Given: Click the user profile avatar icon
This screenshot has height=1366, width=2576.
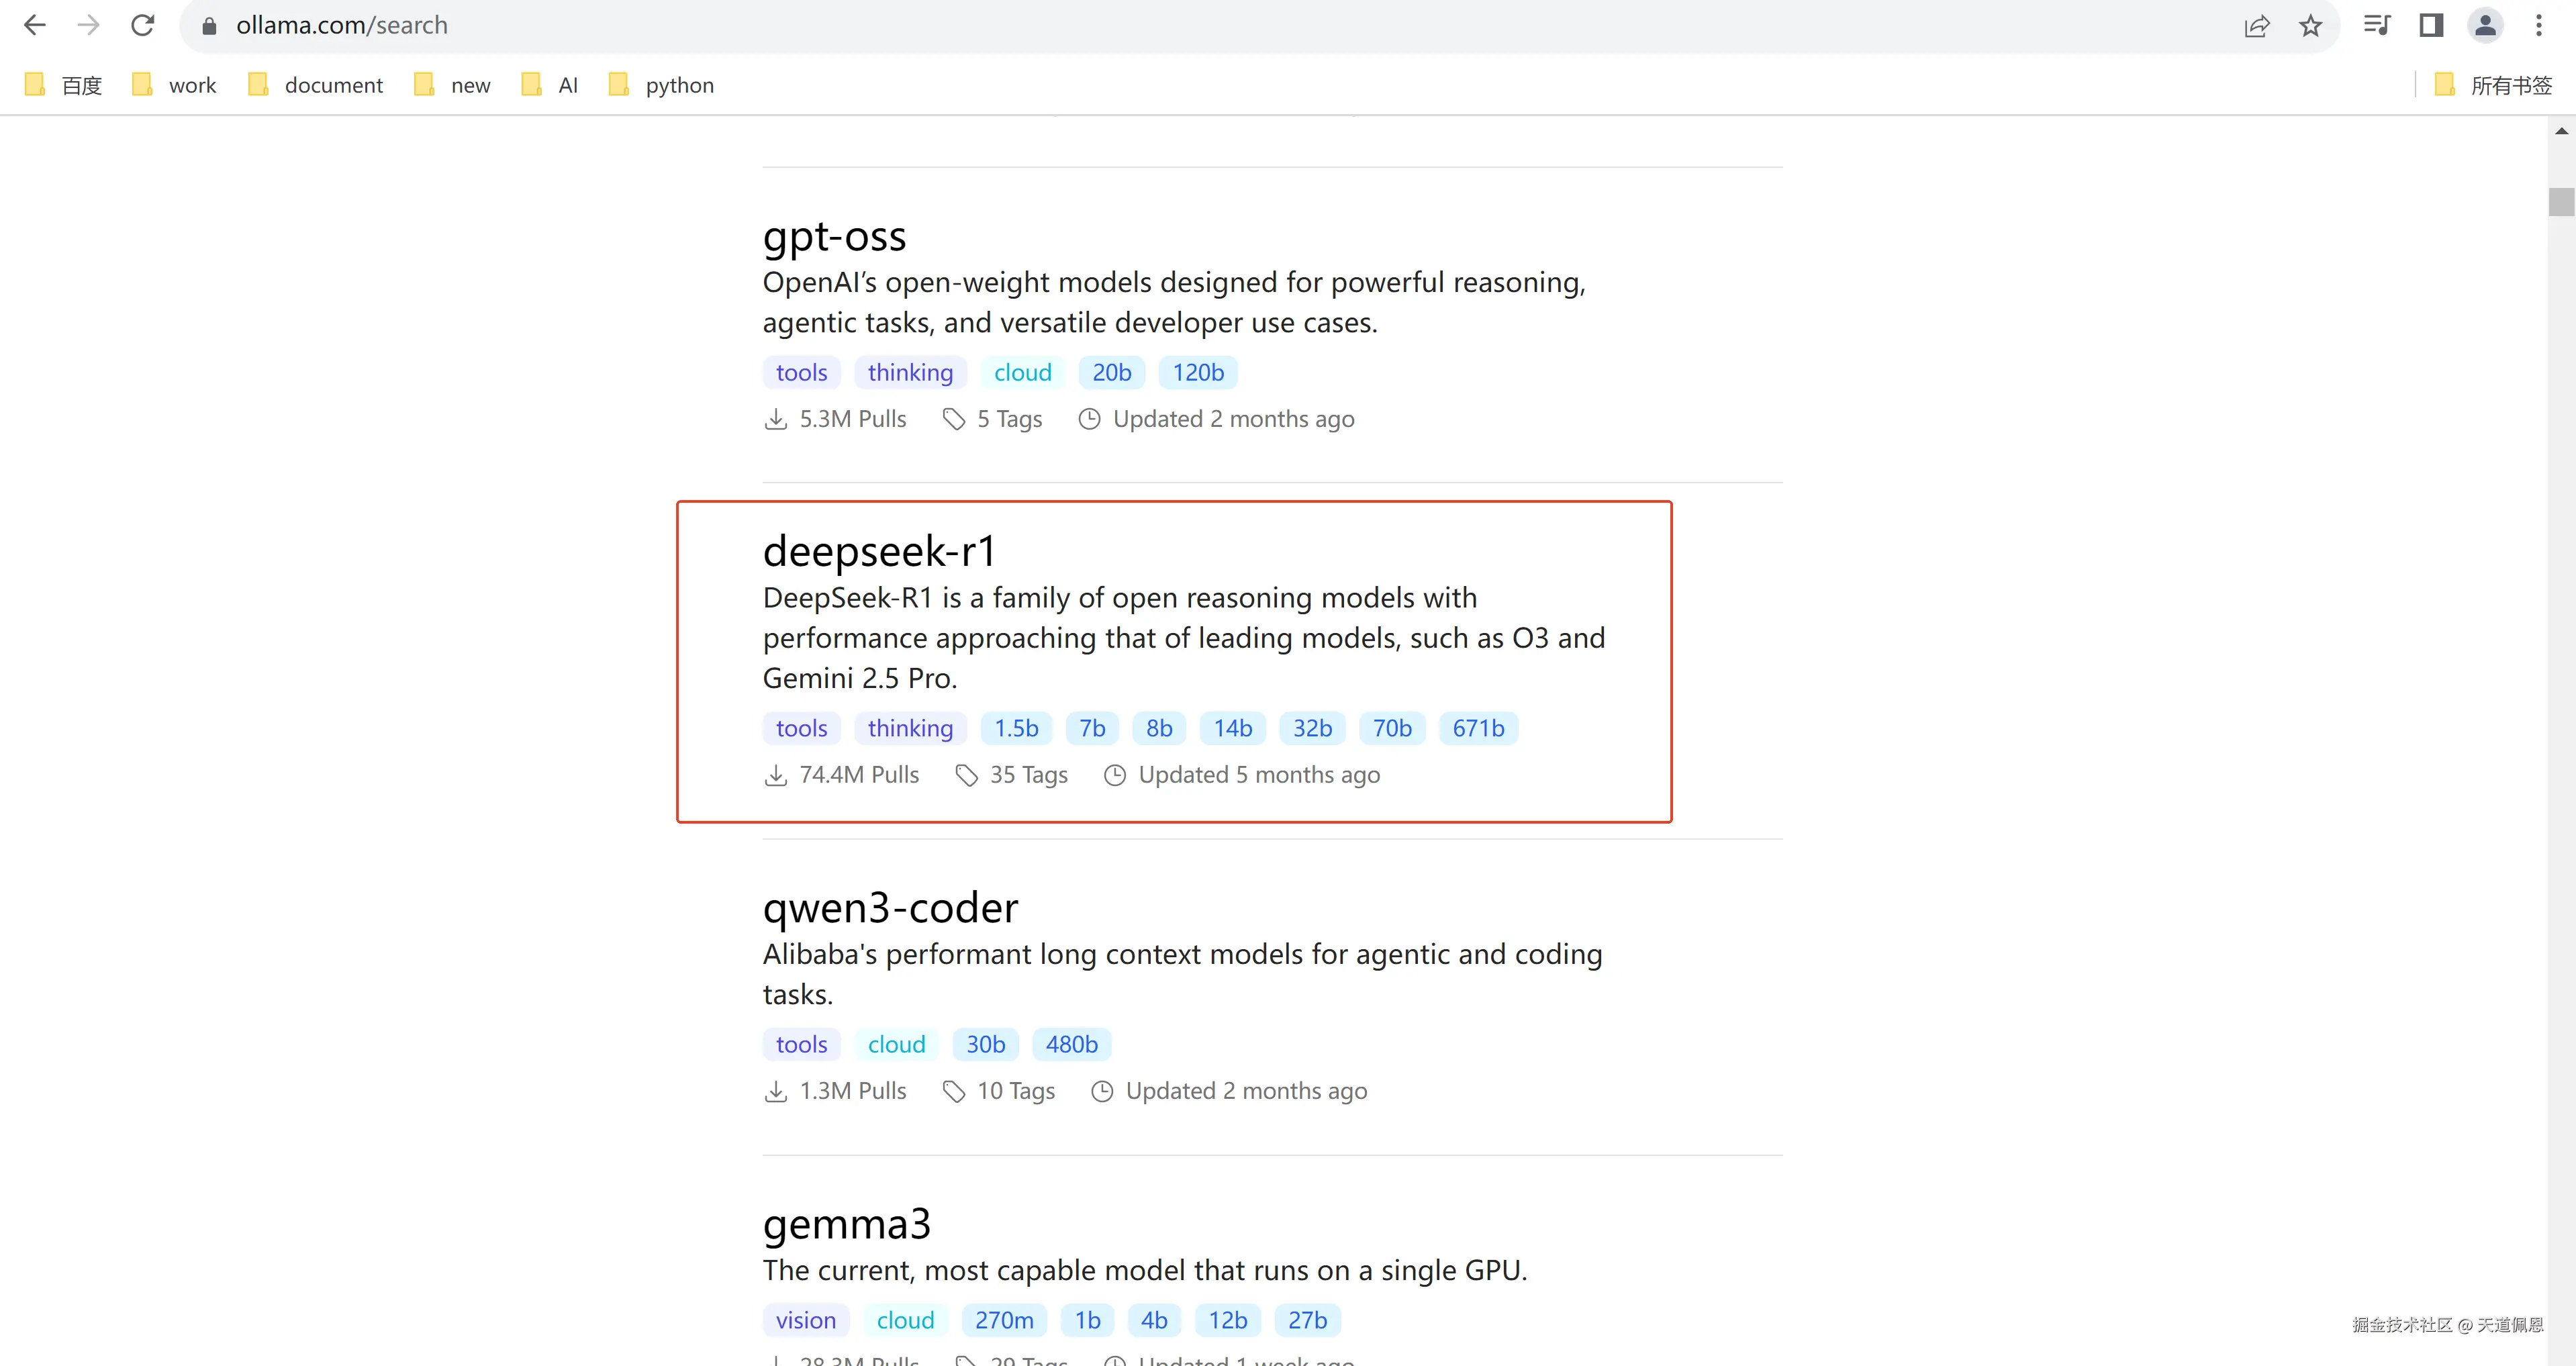Looking at the screenshot, I should pyautogui.click(x=2485, y=25).
